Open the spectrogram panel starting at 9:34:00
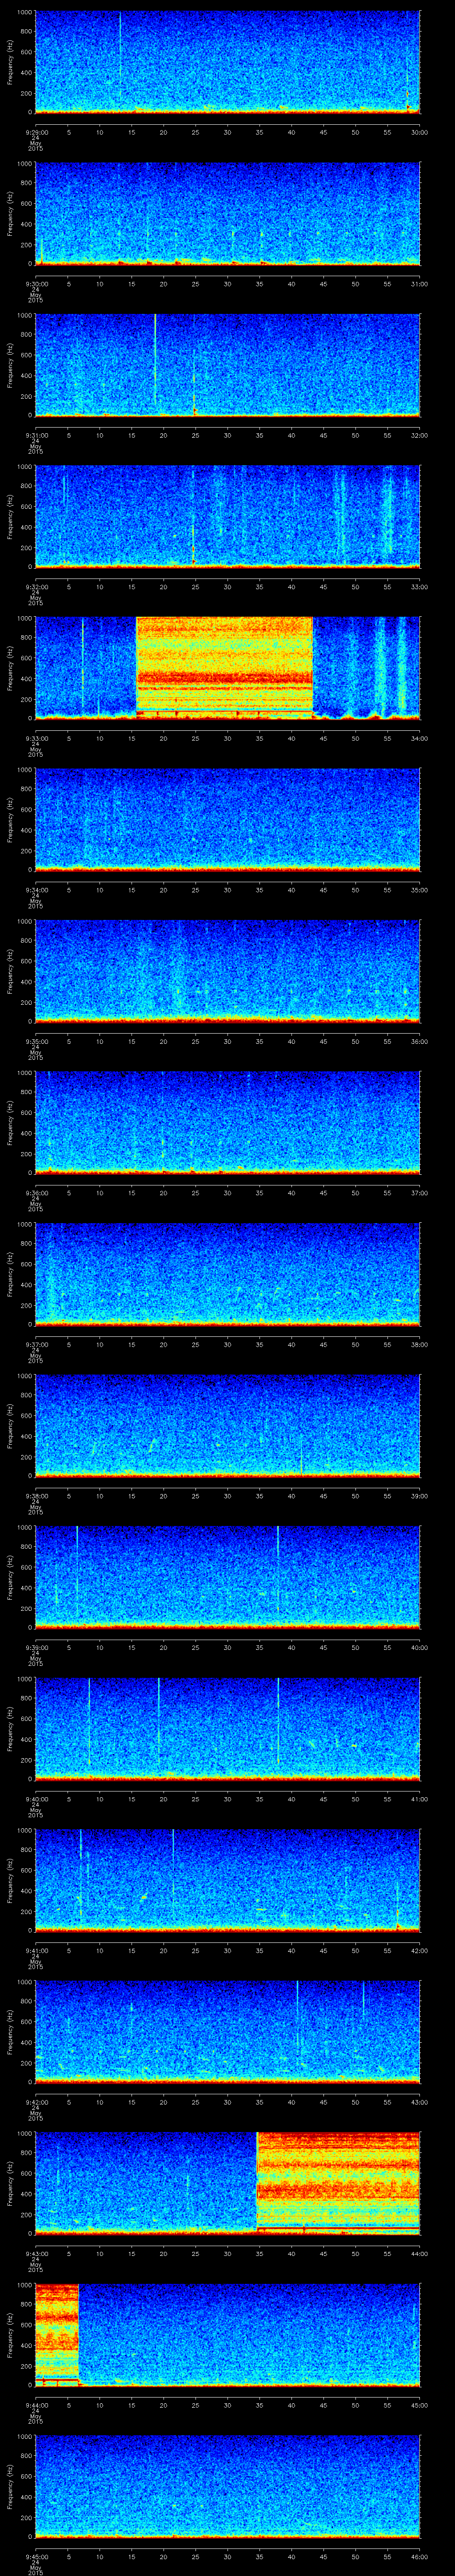Image resolution: width=455 pixels, height=2576 pixels. click(x=227, y=820)
